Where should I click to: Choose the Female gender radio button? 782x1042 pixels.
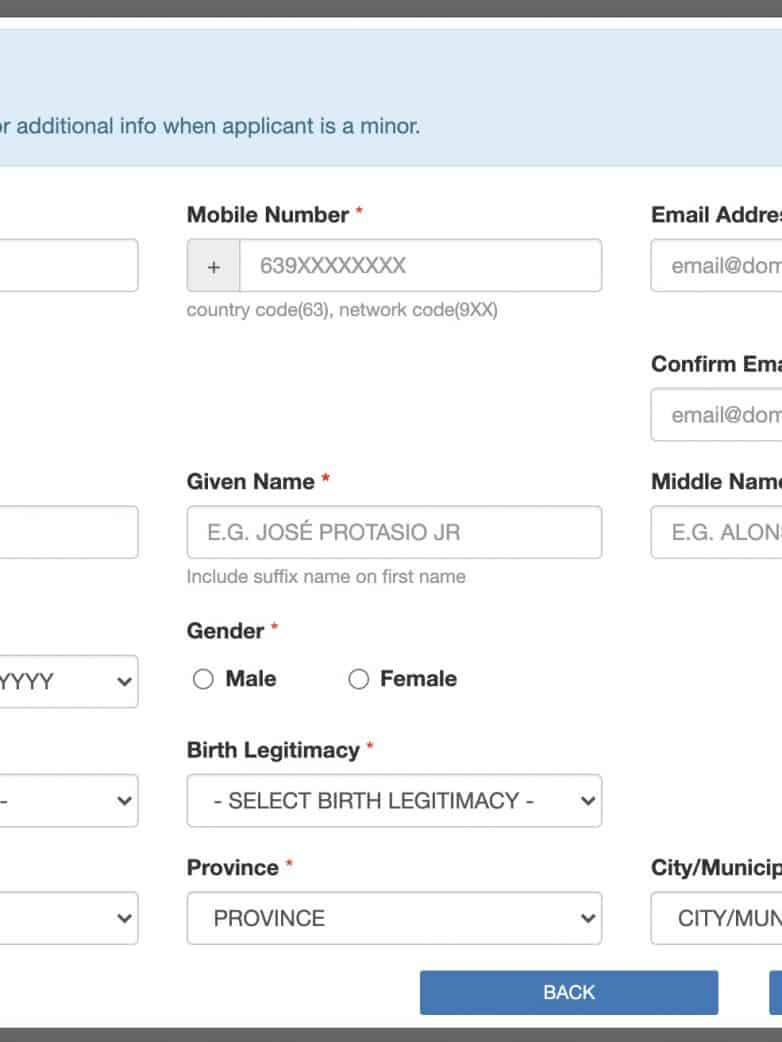(x=358, y=680)
